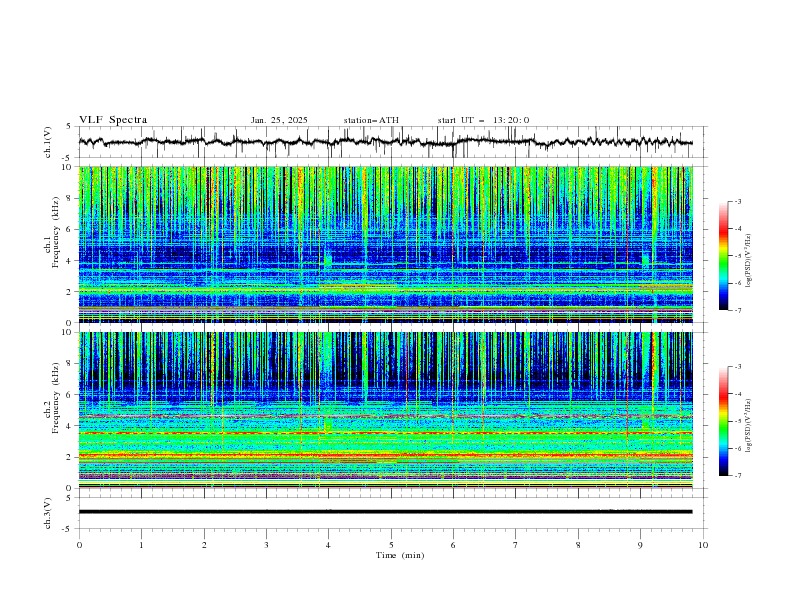The height and width of the screenshot is (612, 792).
Task: Select the "station=ATH" header label
Action: (371, 120)
